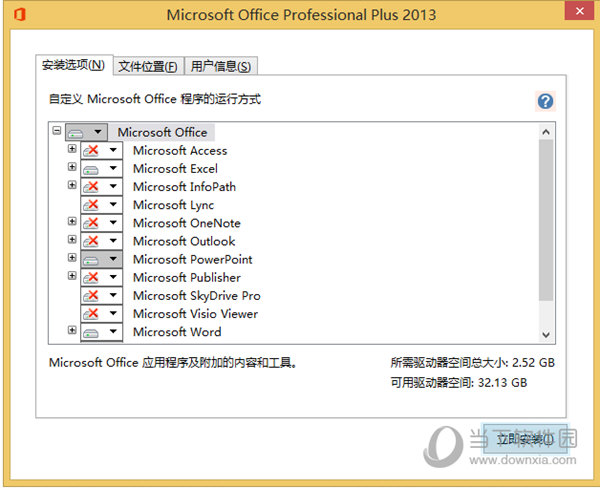600x488 pixels.
Task: Click the 可用驱动器空间: 32.13 GB text
Action: tap(459, 382)
